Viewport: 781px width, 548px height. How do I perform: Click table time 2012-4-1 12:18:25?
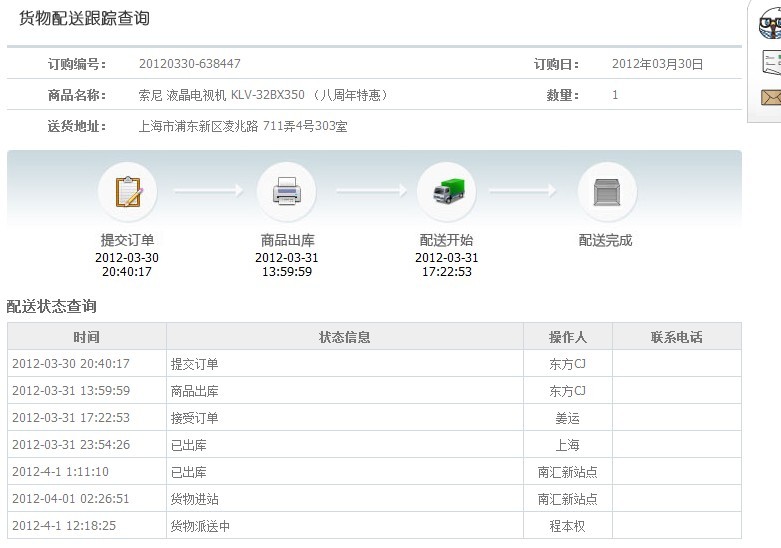tap(64, 526)
